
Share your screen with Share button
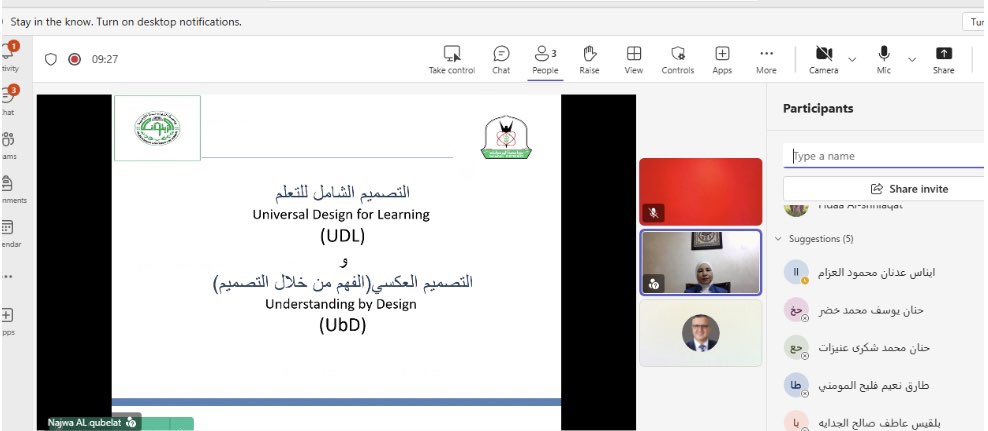coord(943,60)
